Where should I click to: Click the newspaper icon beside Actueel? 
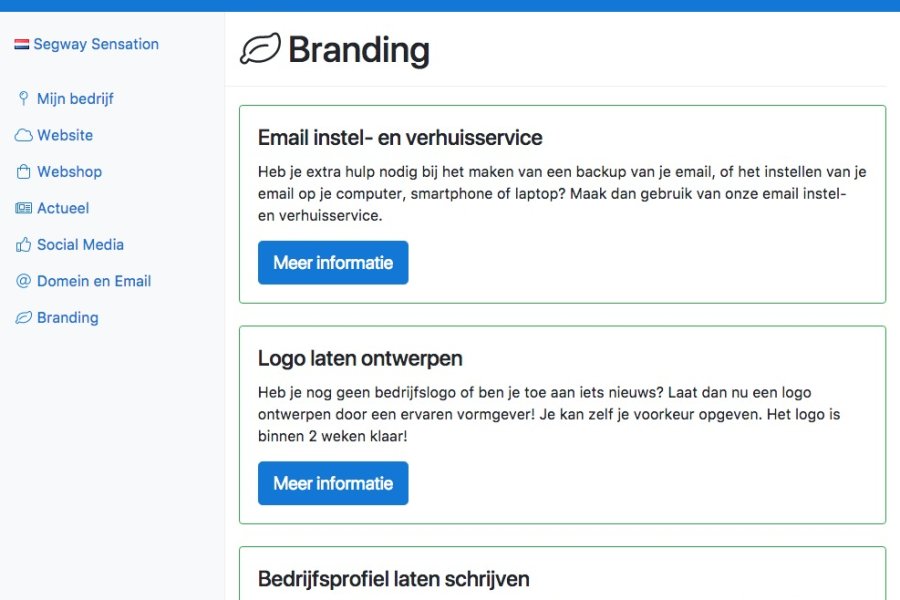(24, 208)
